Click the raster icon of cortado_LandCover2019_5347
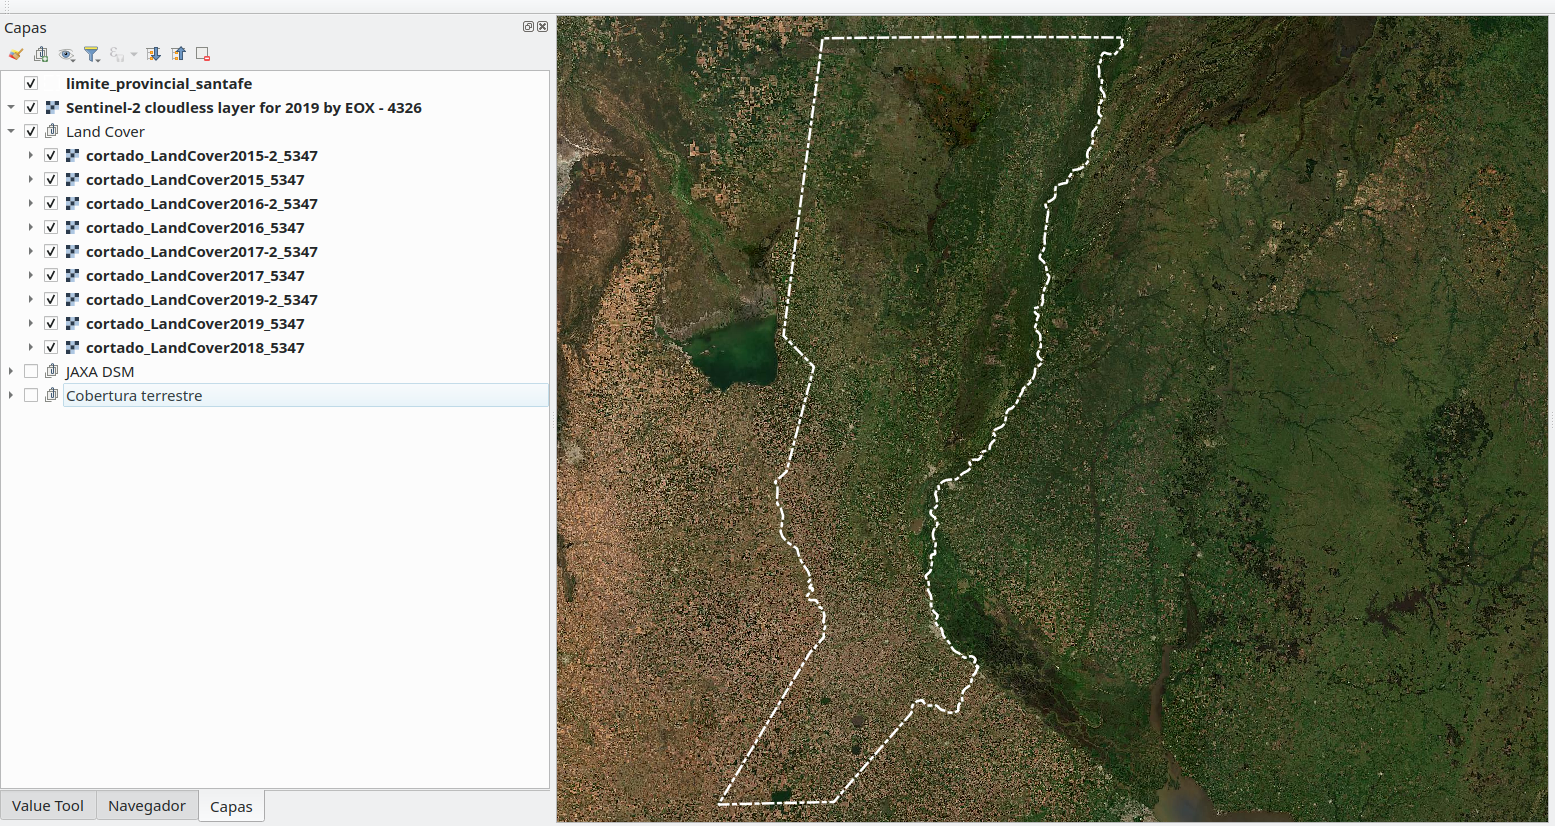Image resolution: width=1555 pixels, height=826 pixels. (73, 324)
